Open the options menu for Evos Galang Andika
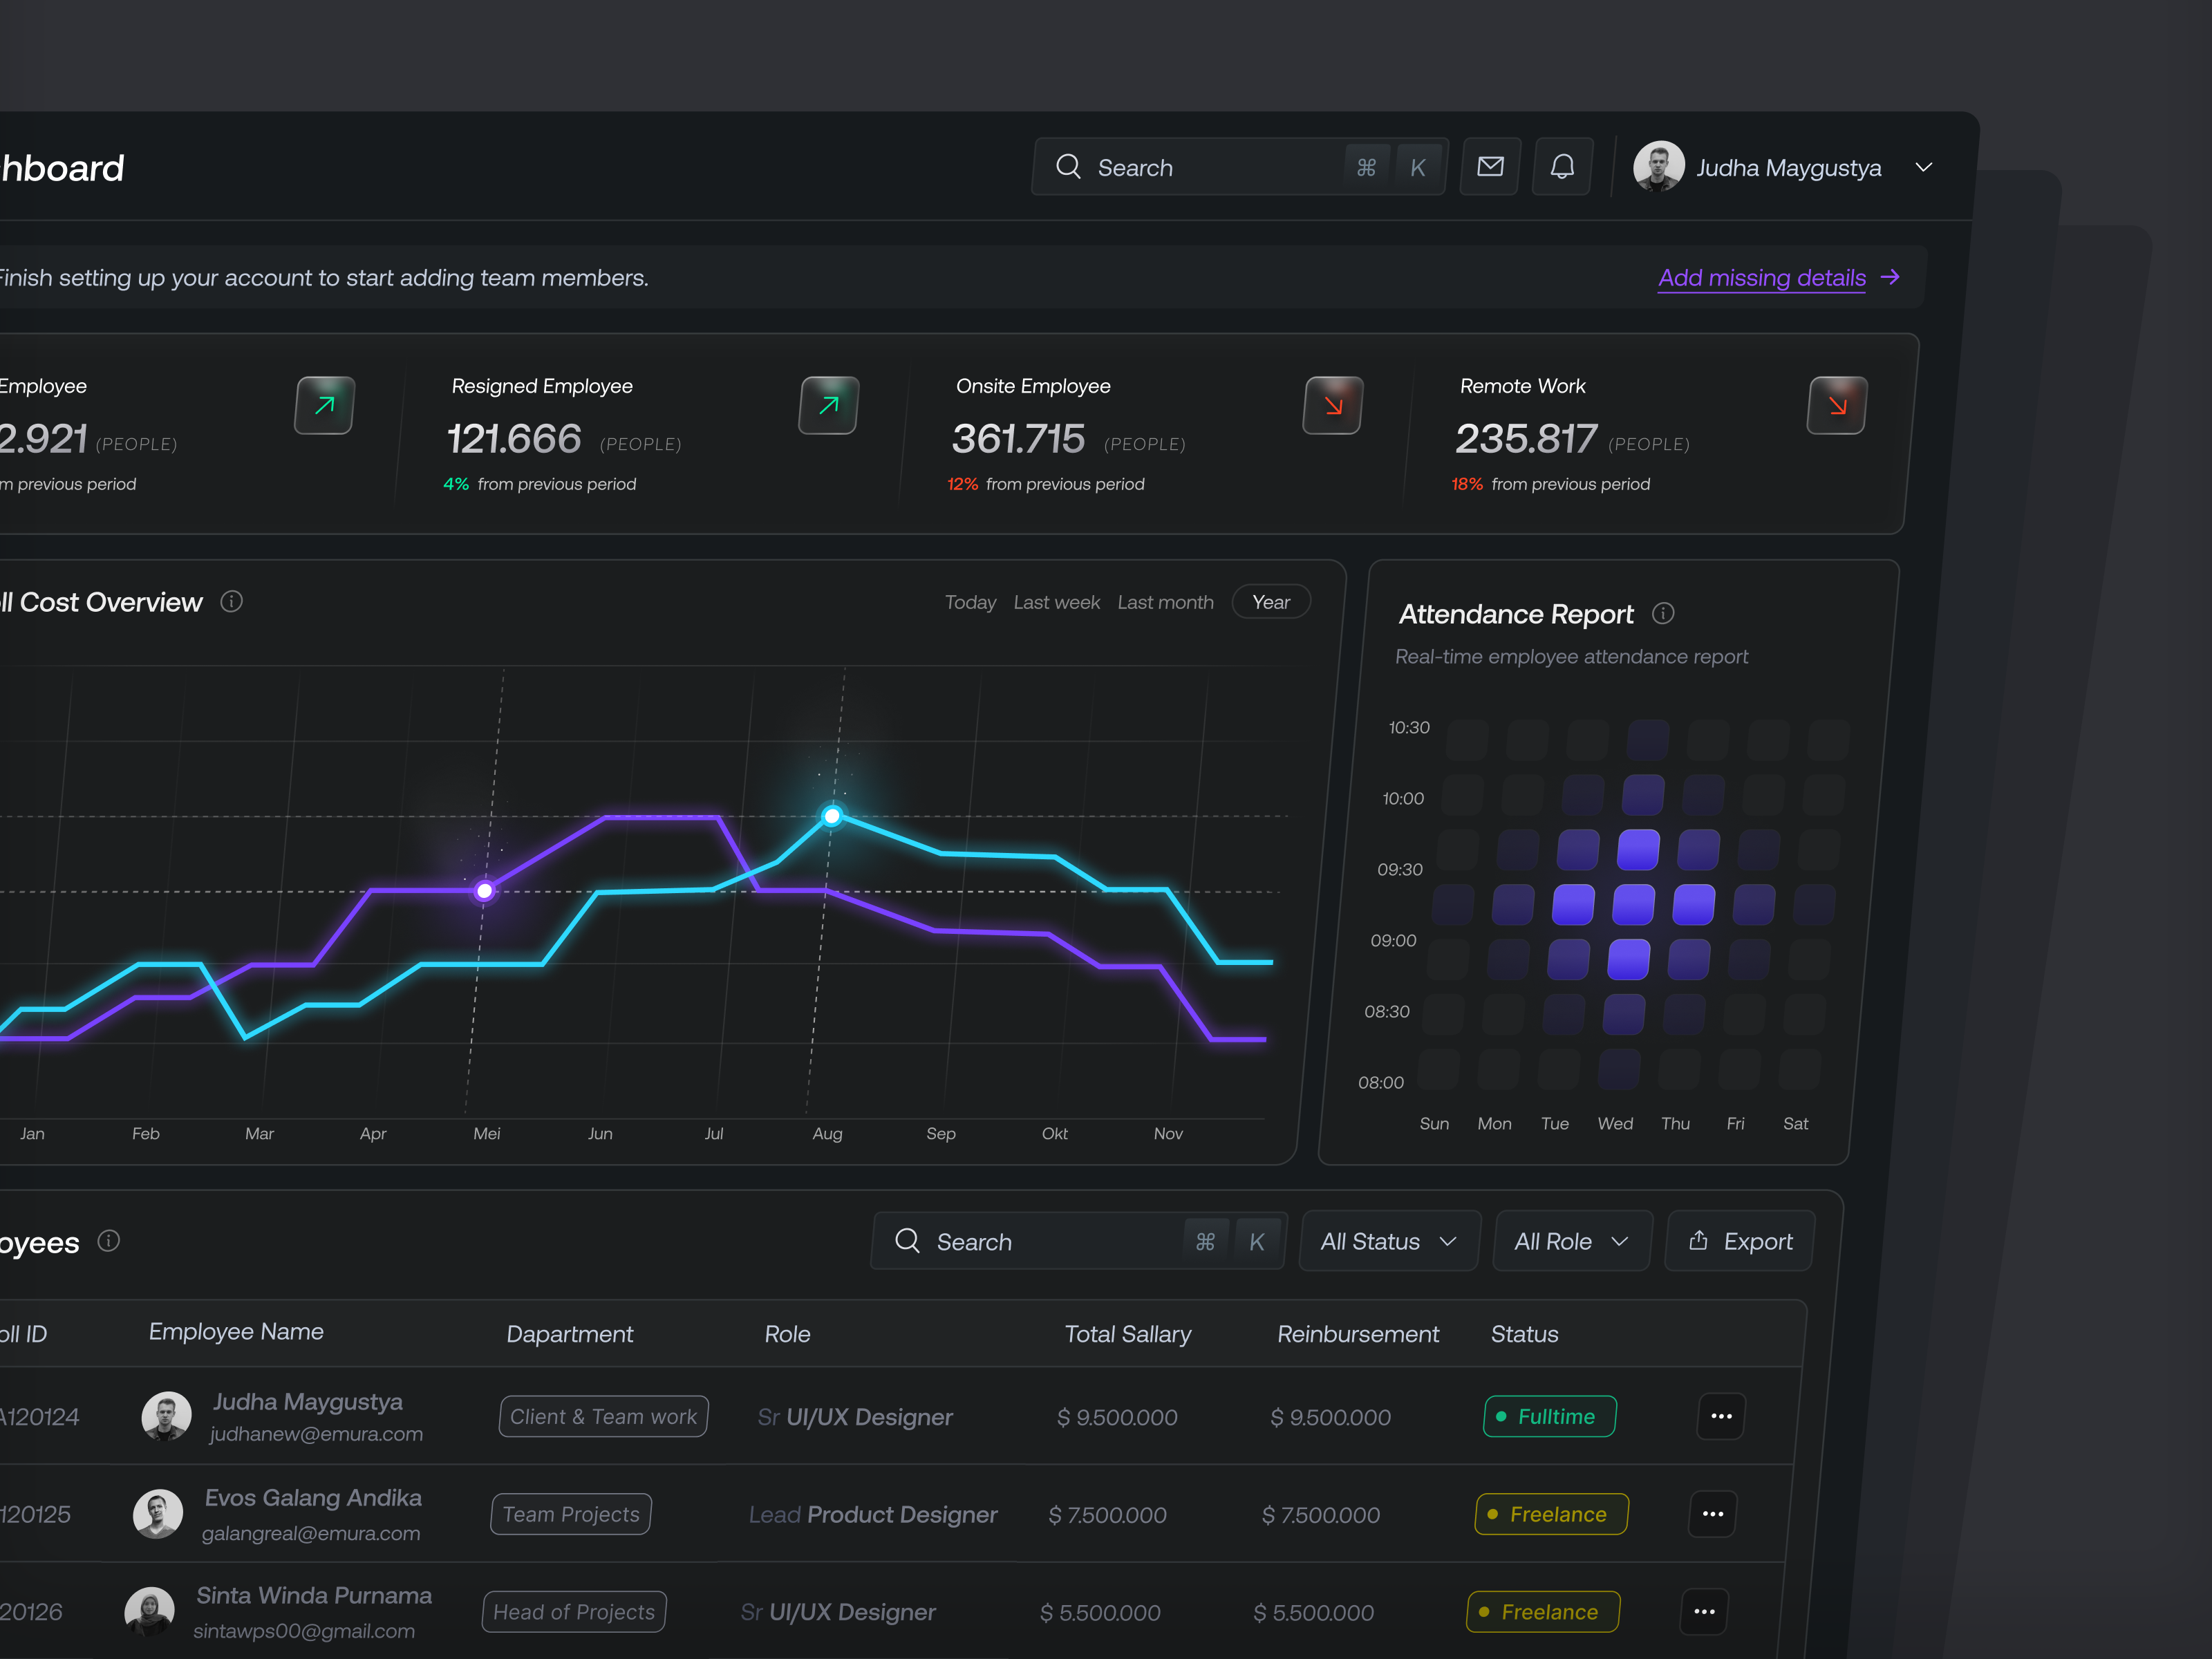This screenshot has height=1659, width=2212. click(1712, 1514)
